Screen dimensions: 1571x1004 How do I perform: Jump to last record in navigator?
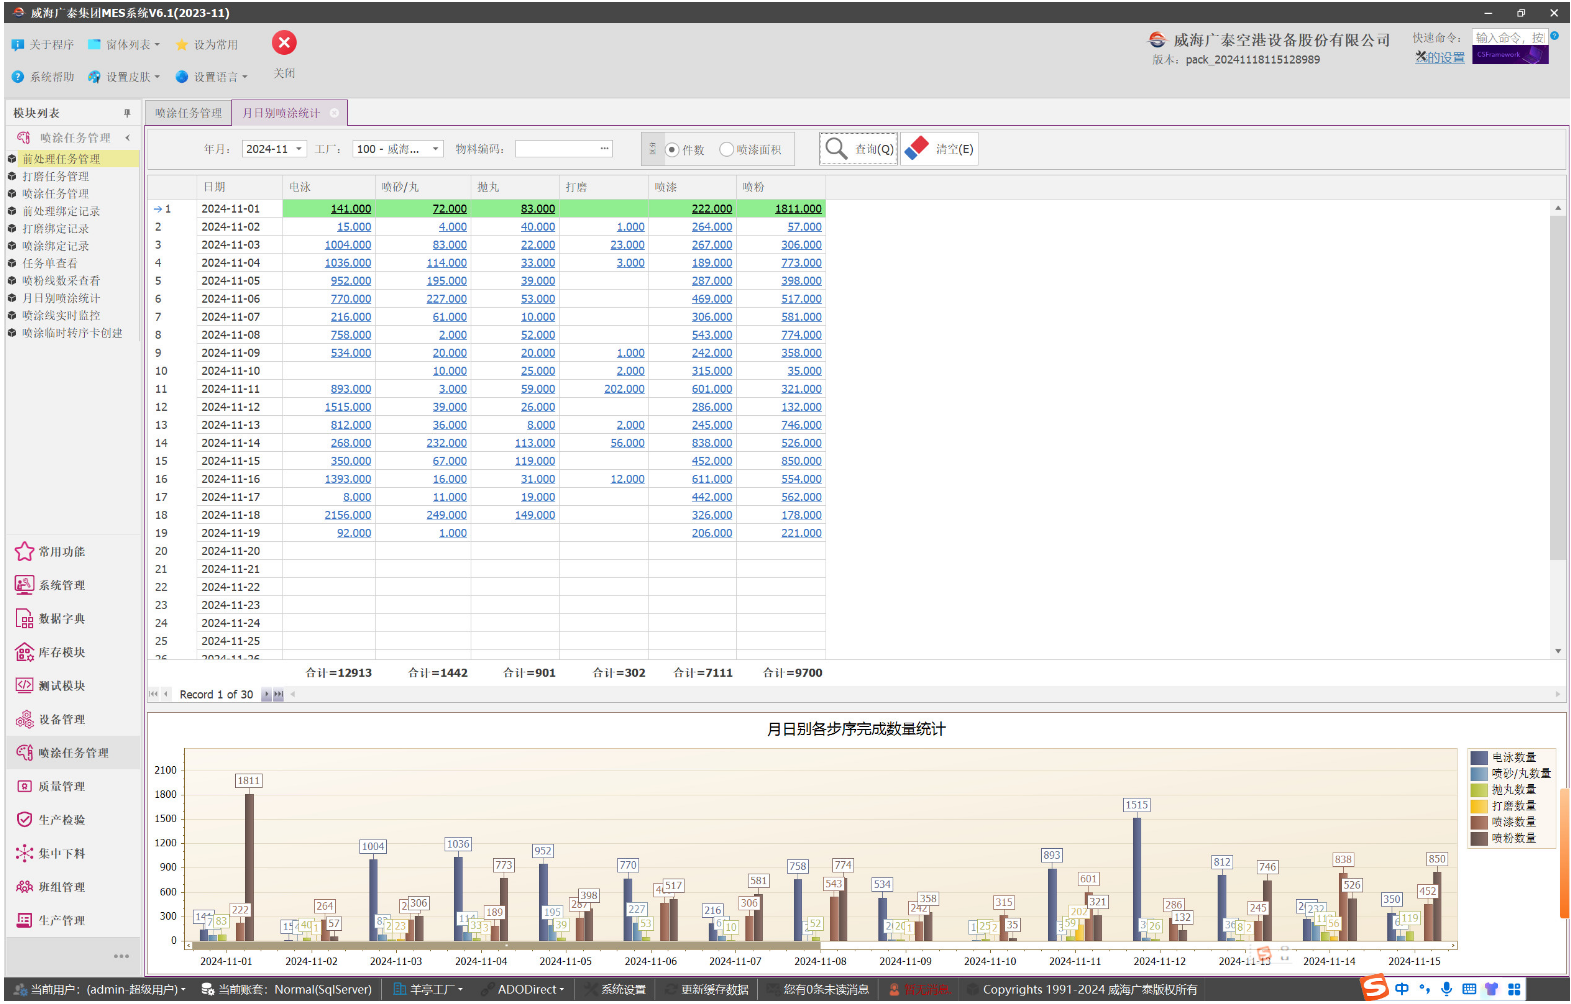click(278, 695)
